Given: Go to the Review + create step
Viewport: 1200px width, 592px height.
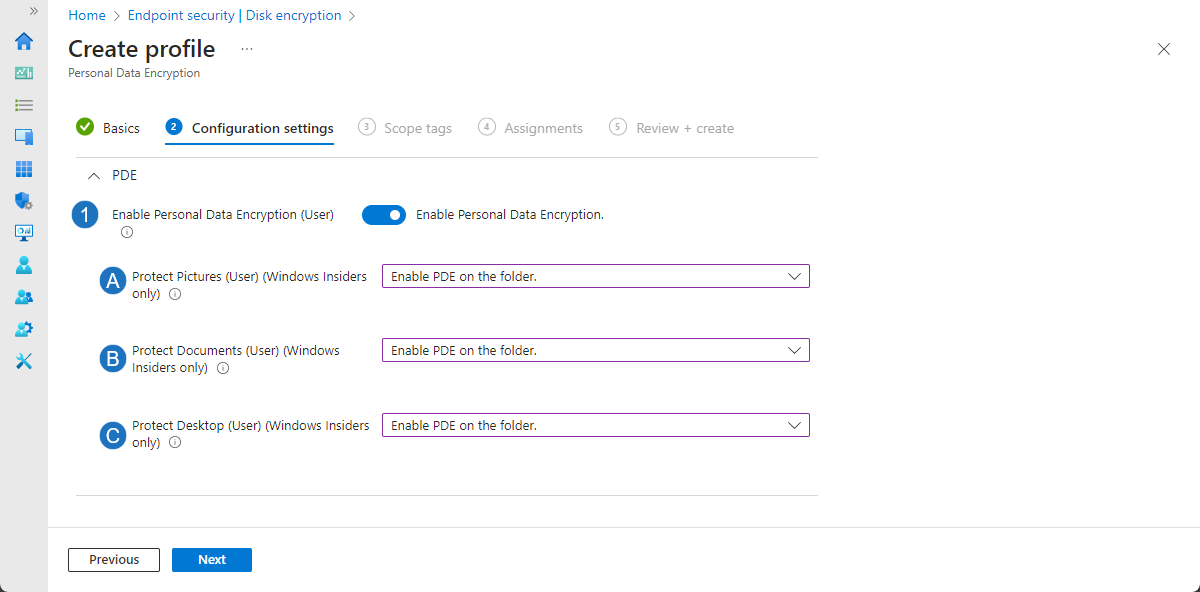Looking at the screenshot, I should 671,128.
